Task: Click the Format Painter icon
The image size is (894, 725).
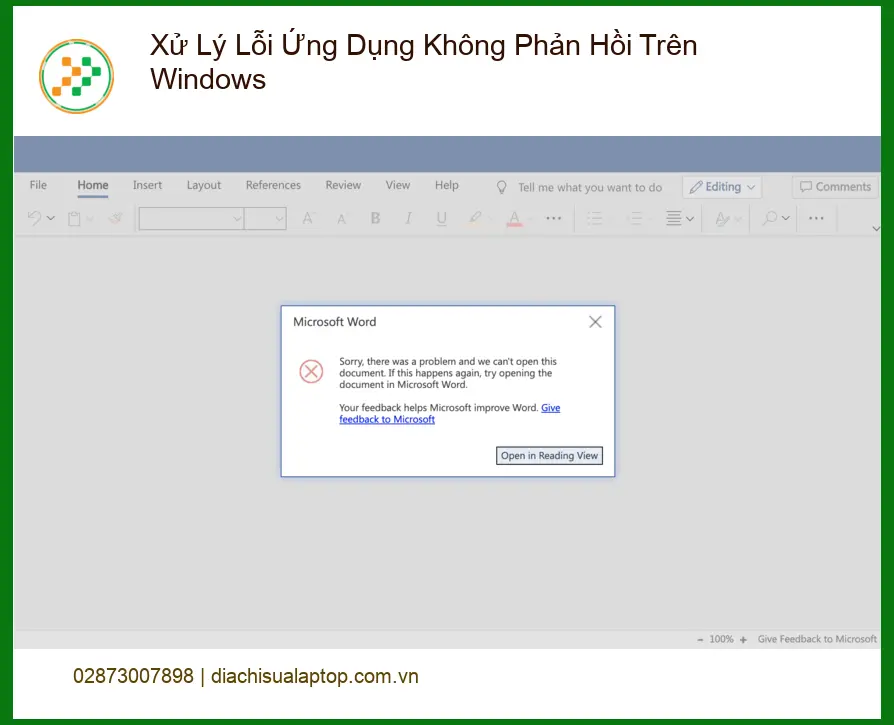Action: pyautogui.click(x=116, y=218)
